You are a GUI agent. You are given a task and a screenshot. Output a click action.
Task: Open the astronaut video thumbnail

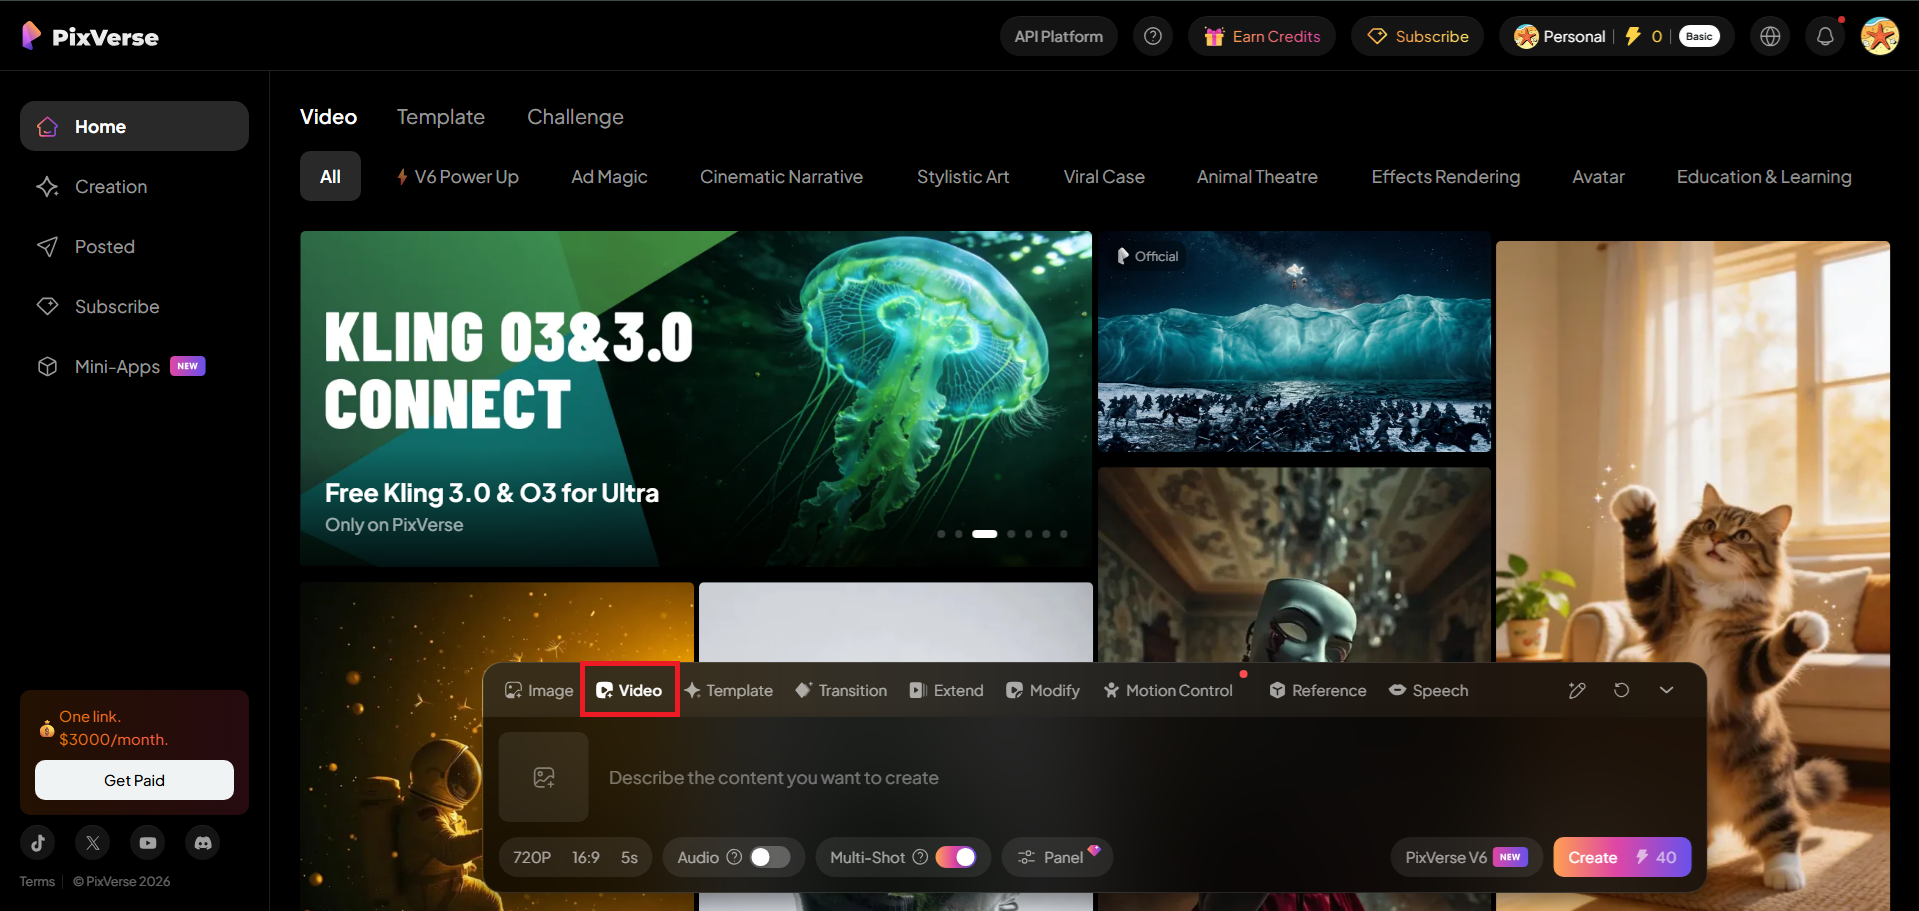[497, 746]
